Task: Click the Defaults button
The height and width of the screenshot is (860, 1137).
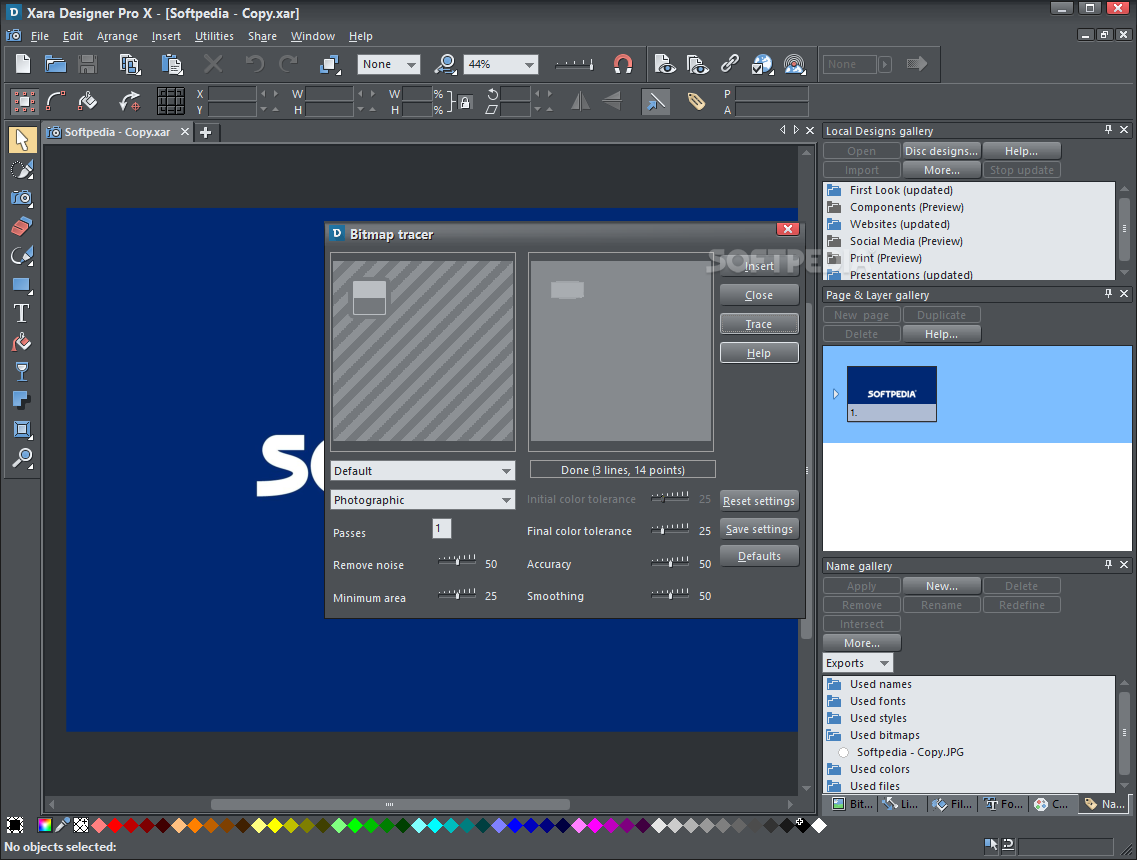Action: (759, 556)
